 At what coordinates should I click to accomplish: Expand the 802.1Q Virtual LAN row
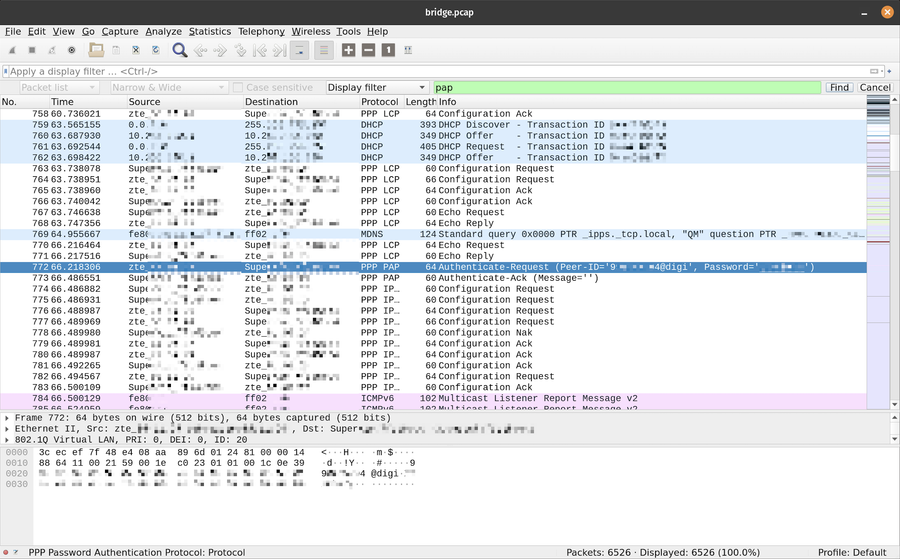pyautogui.click(x=7, y=440)
